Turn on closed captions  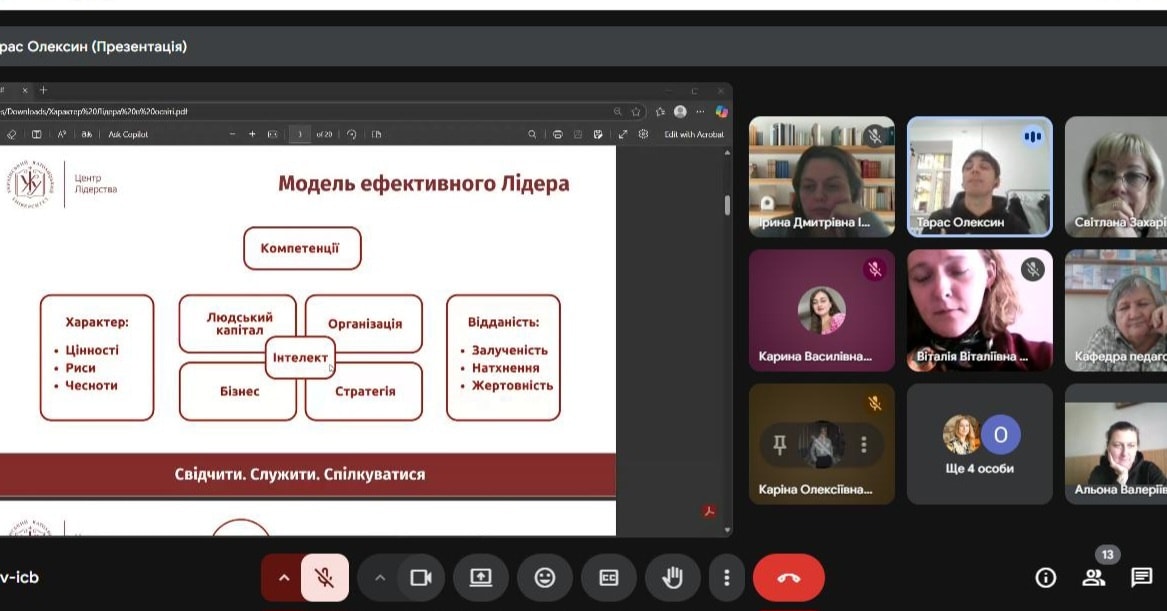609,578
